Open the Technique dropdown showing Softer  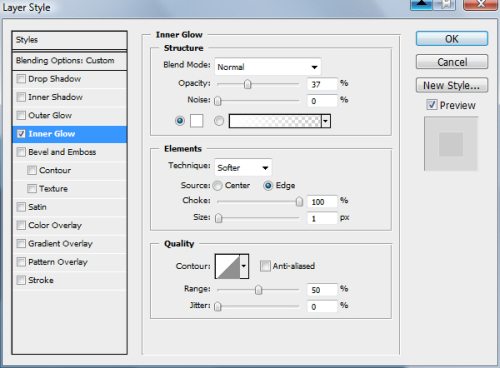[x=243, y=168]
